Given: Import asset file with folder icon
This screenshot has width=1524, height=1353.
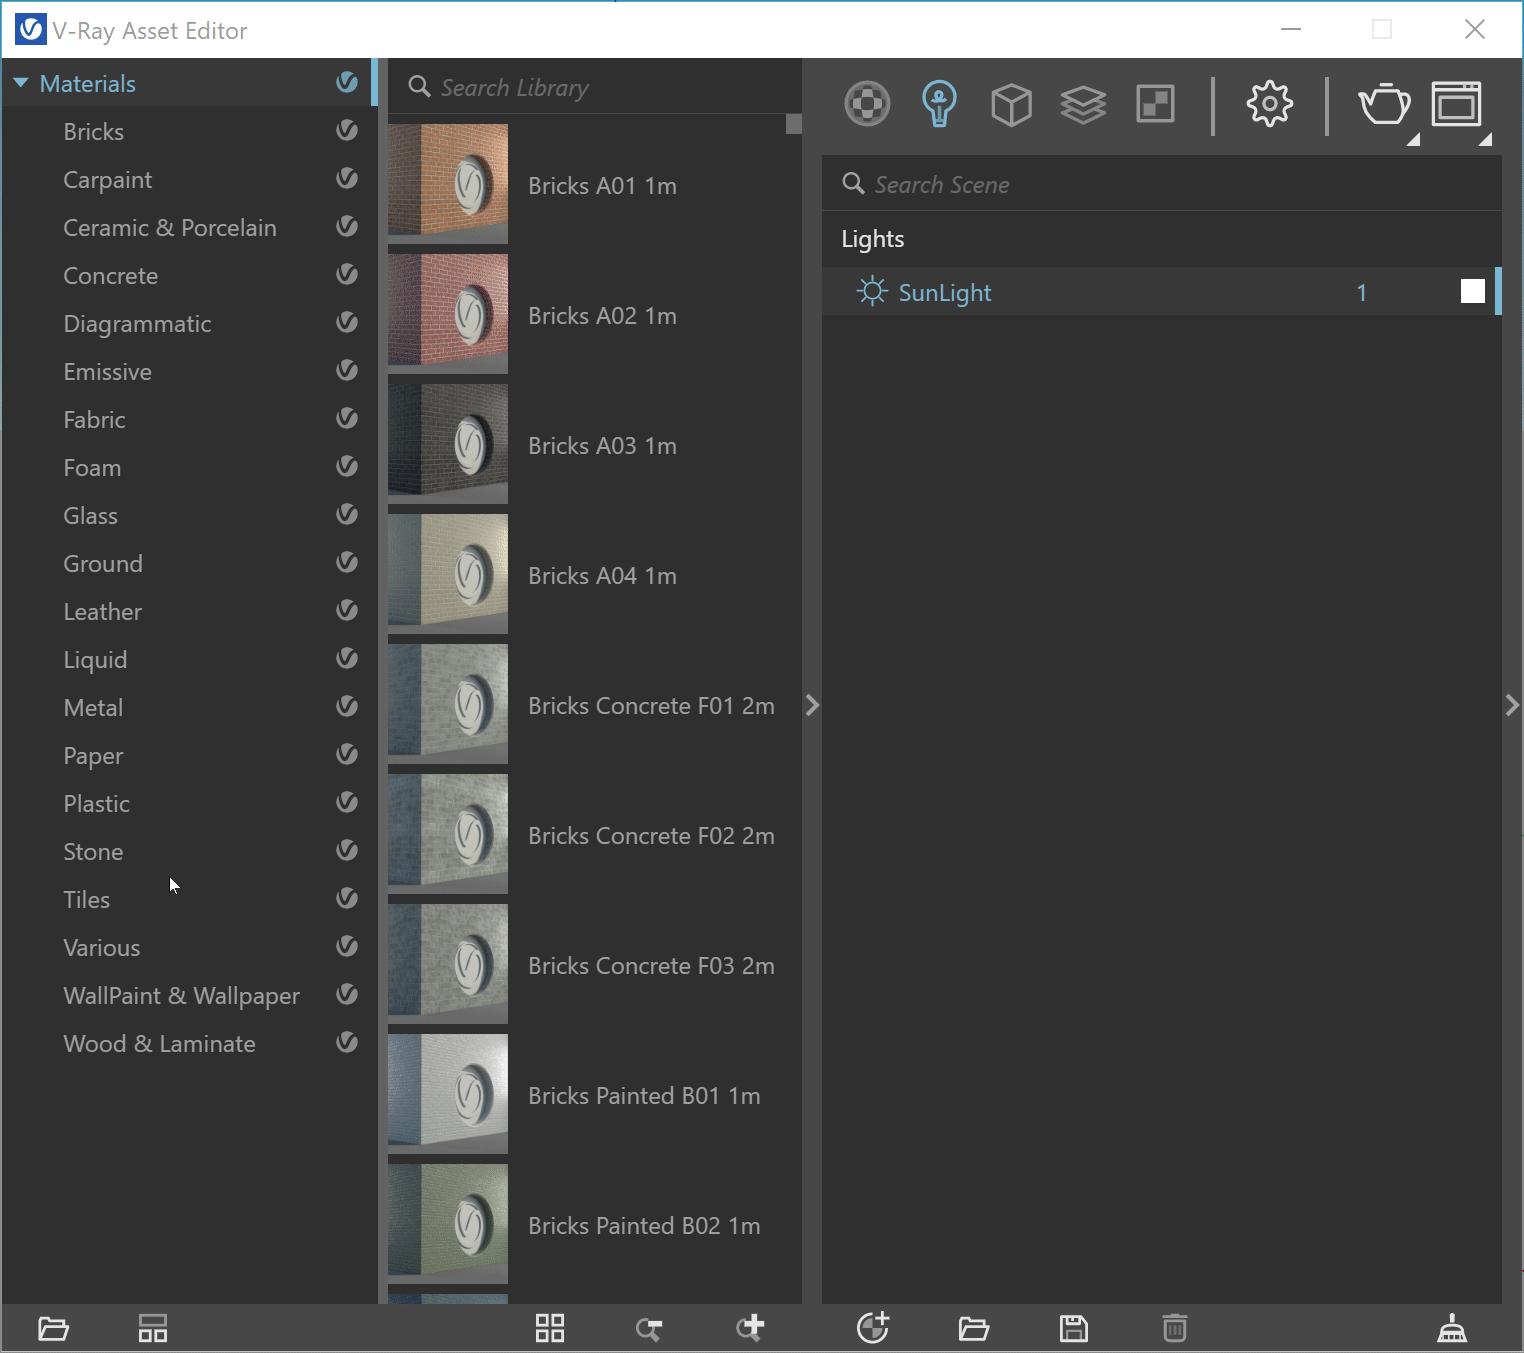Looking at the screenshot, I should [x=973, y=1329].
